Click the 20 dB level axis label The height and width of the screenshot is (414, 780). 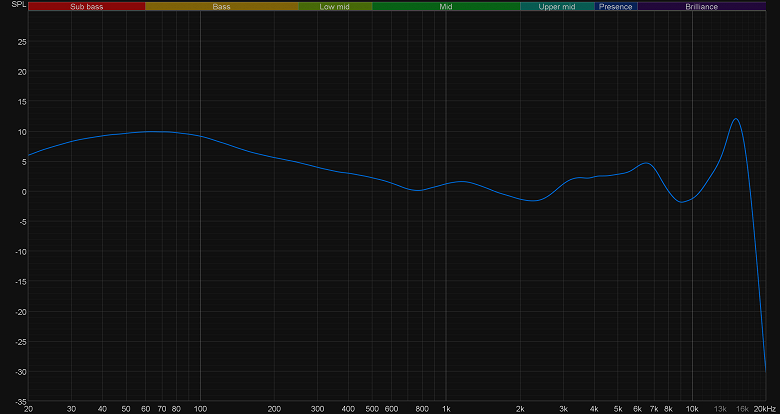tap(22, 72)
